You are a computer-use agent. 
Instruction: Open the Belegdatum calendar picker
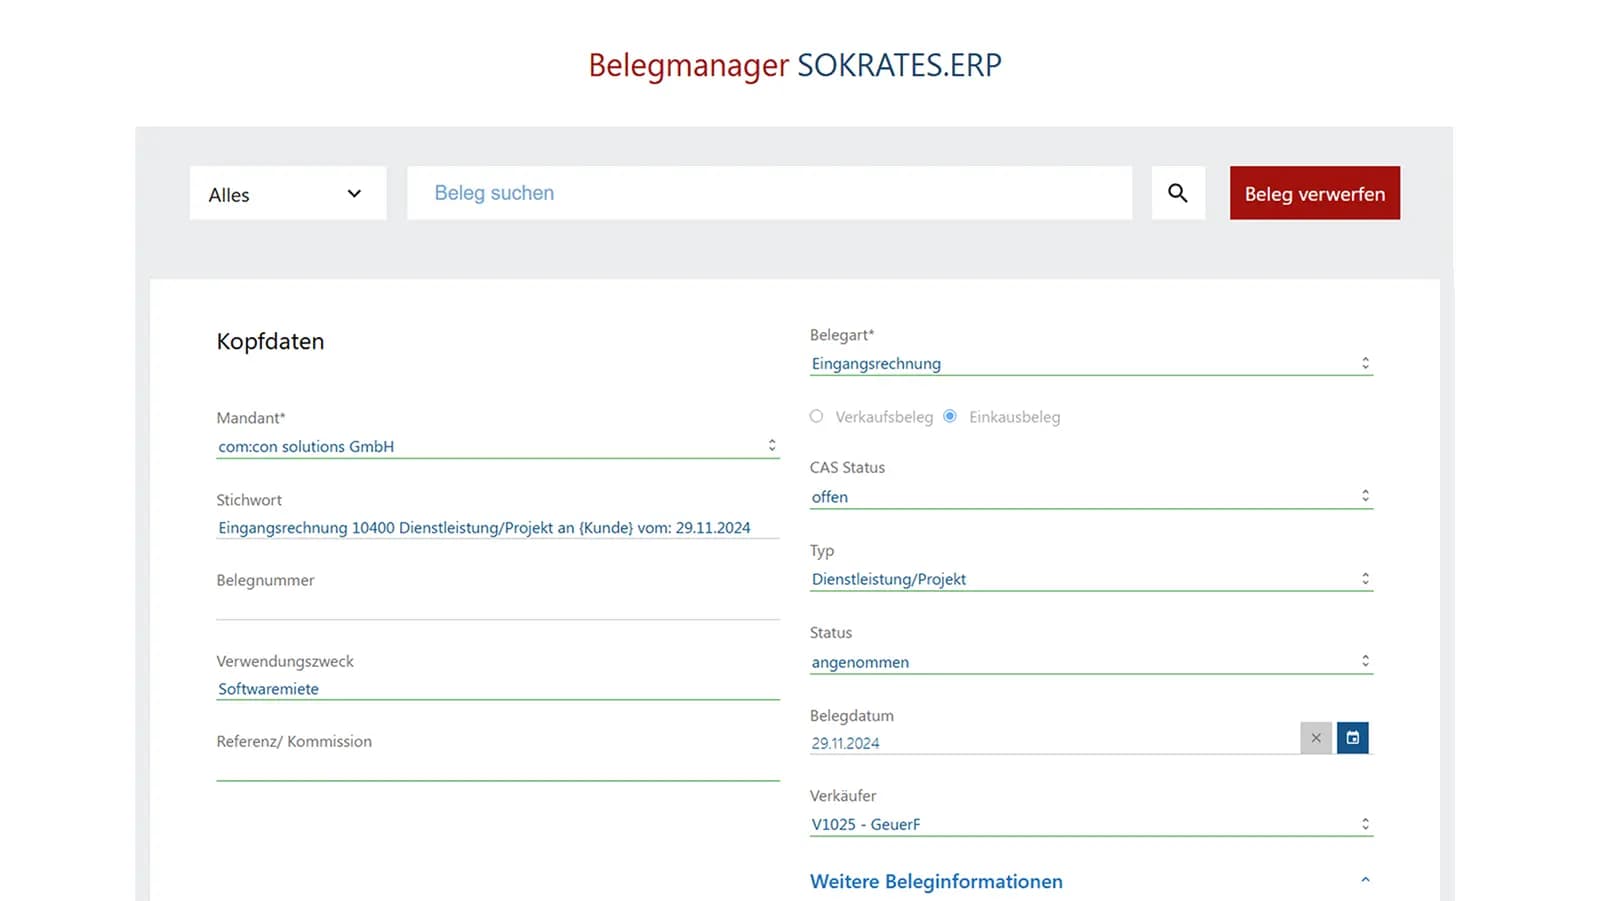[x=1352, y=738]
